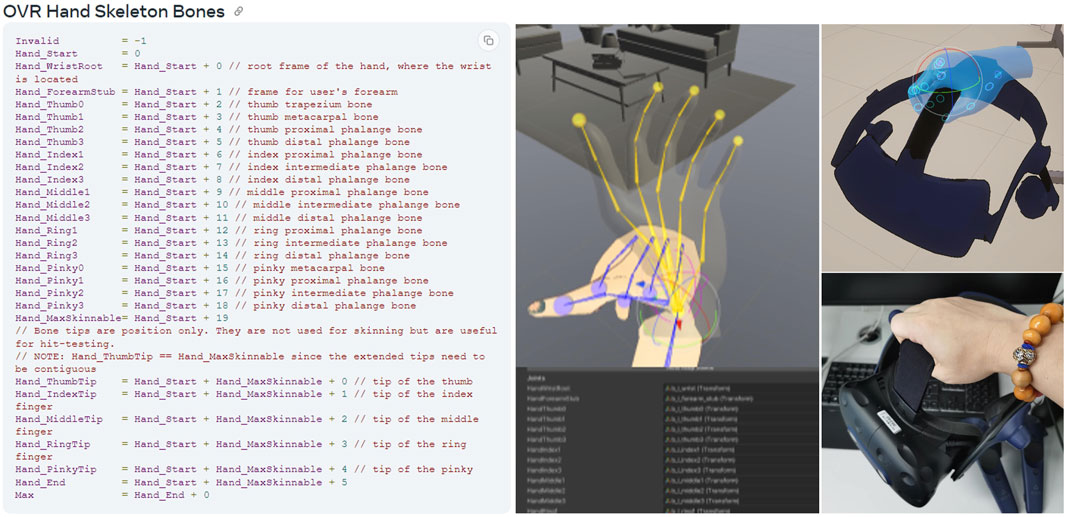Click the 'Hand_Middle1' identifier in the code
The image size is (1065, 517).
(53, 192)
